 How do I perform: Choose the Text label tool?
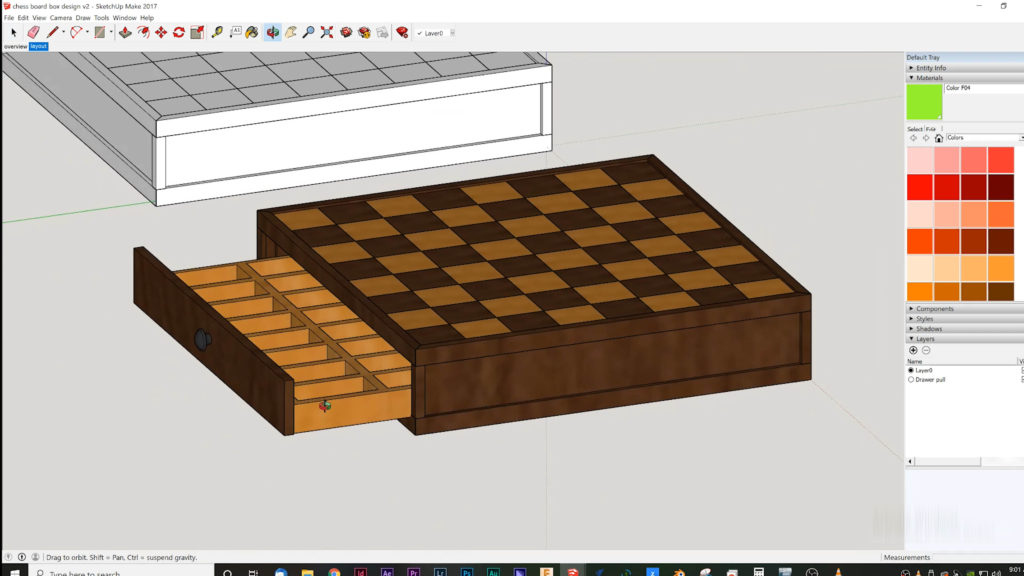[x=235, y=33]
